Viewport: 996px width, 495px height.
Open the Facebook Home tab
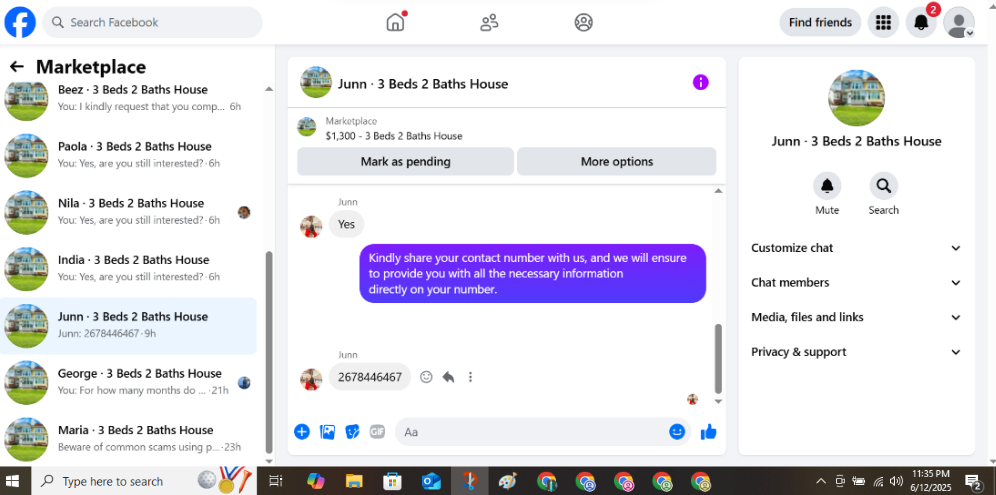395,22
